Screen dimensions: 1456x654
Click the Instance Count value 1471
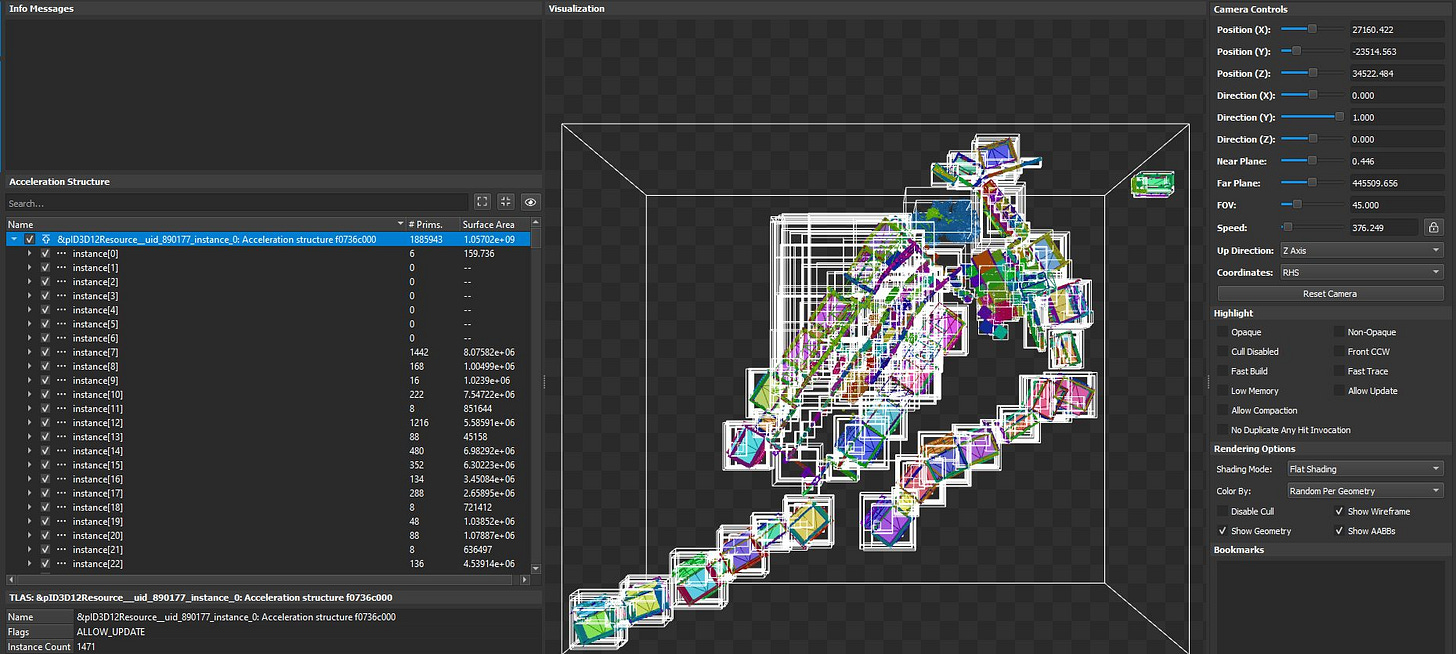[87, 647]
